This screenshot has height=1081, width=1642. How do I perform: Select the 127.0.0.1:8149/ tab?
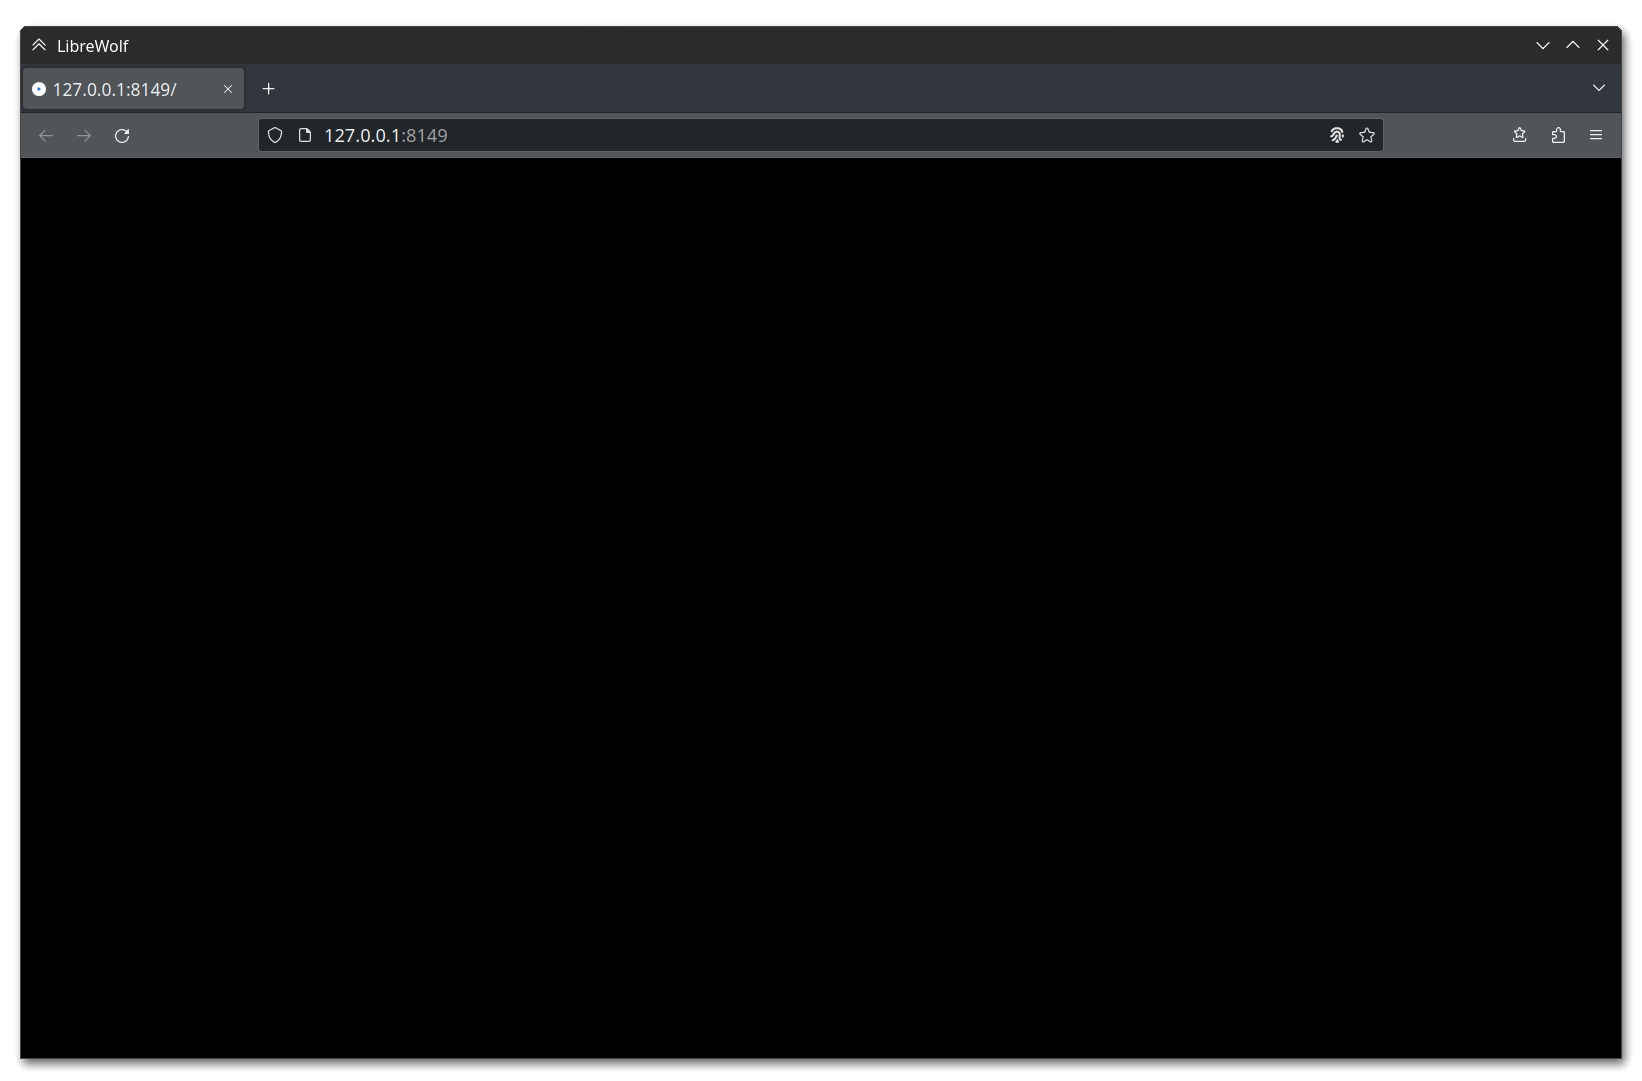click(120, 90)
